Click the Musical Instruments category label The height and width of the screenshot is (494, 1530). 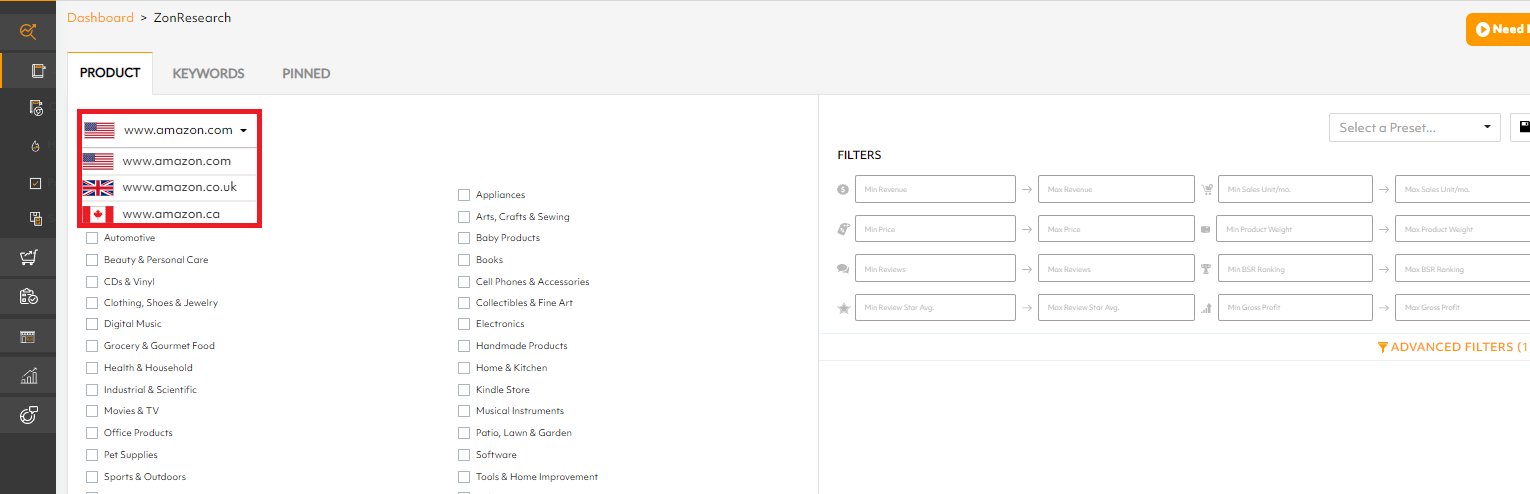pyautogui.click(x=519, y=411)
